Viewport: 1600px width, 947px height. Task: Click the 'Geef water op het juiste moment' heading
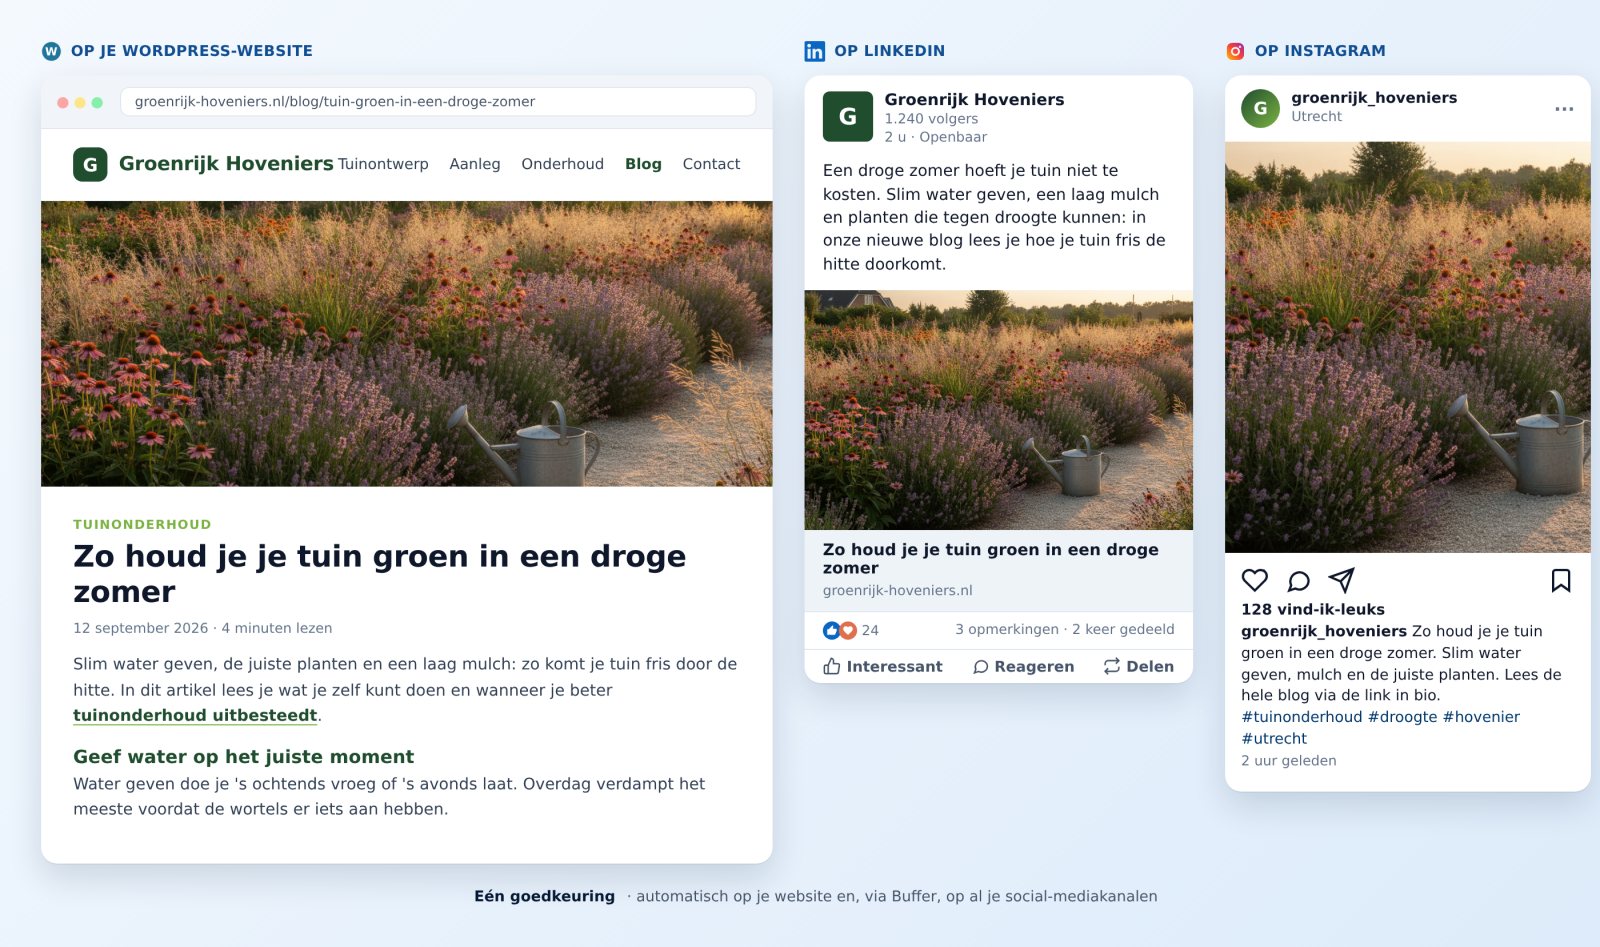243,757
